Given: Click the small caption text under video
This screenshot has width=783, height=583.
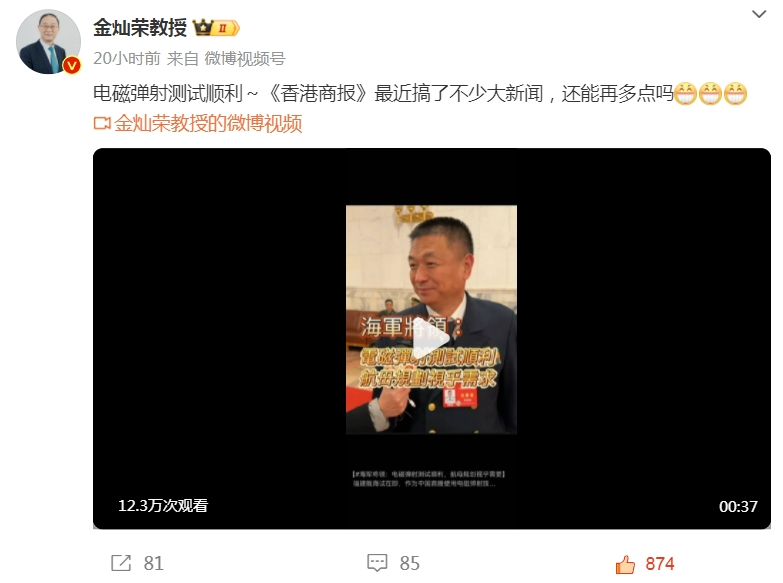Looking at the screenshot, I should click(x=429, y=478).
